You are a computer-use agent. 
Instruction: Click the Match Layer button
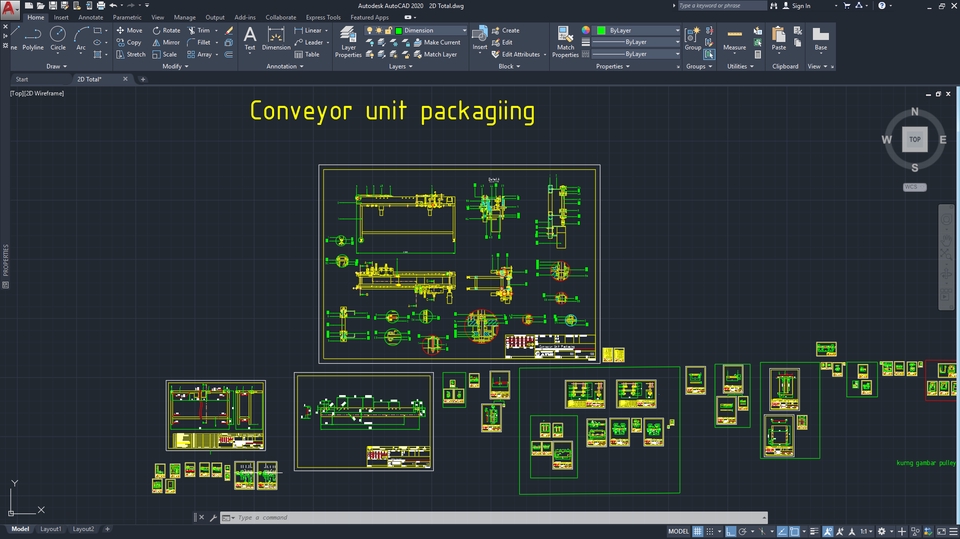pyautogui.click(x=435, y=55)
